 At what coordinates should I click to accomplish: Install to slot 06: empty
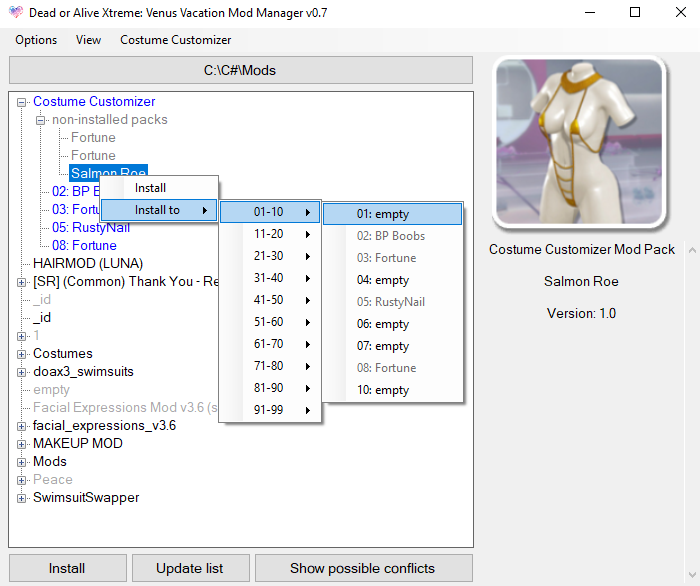tap(392, 324)
